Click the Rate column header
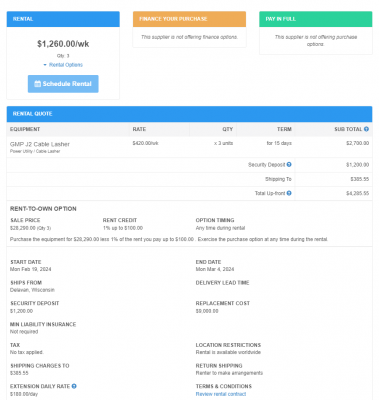The height and width of the screenshot is (400, 379). click(x=139, y=129)
